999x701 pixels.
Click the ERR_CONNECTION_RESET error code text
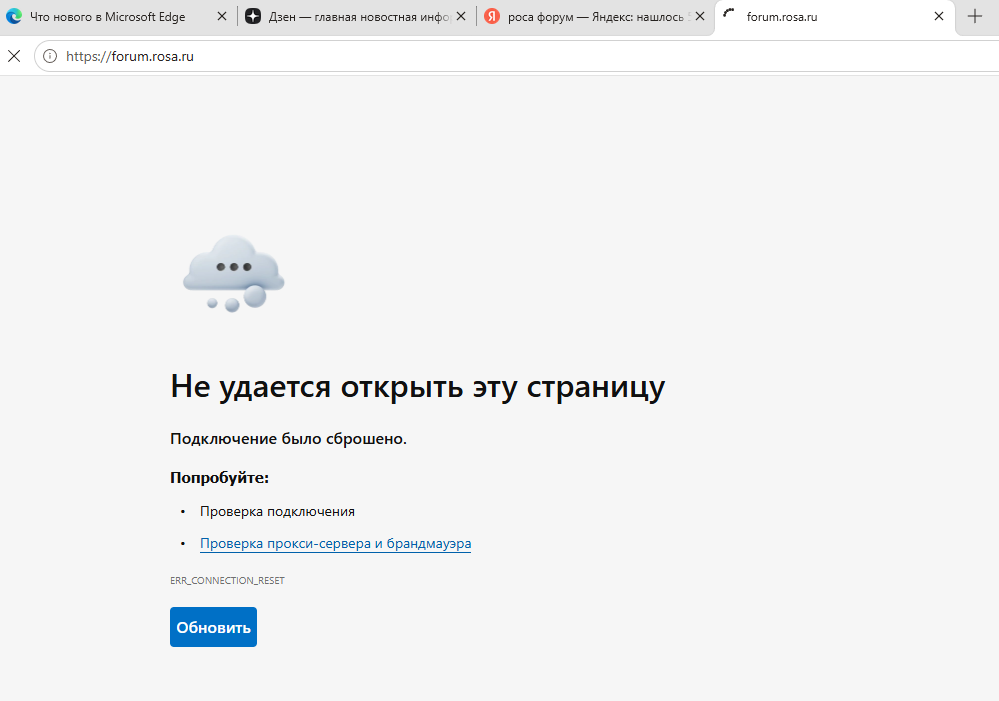click(227, 581)
